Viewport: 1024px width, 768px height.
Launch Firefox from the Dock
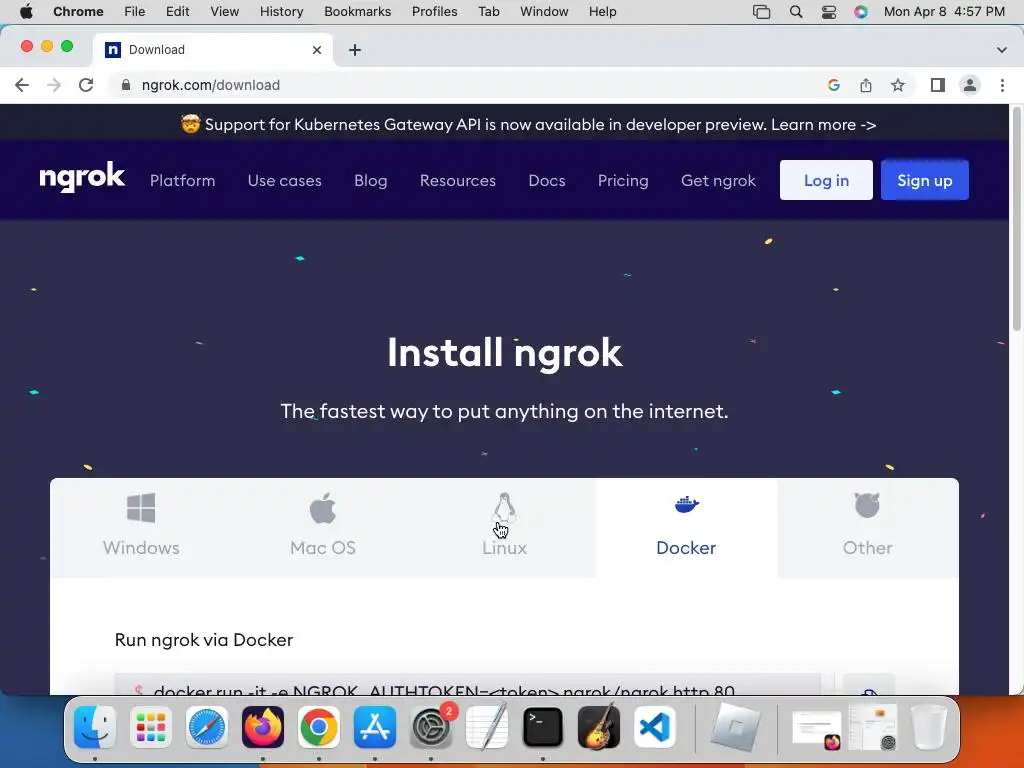(263, 727)
